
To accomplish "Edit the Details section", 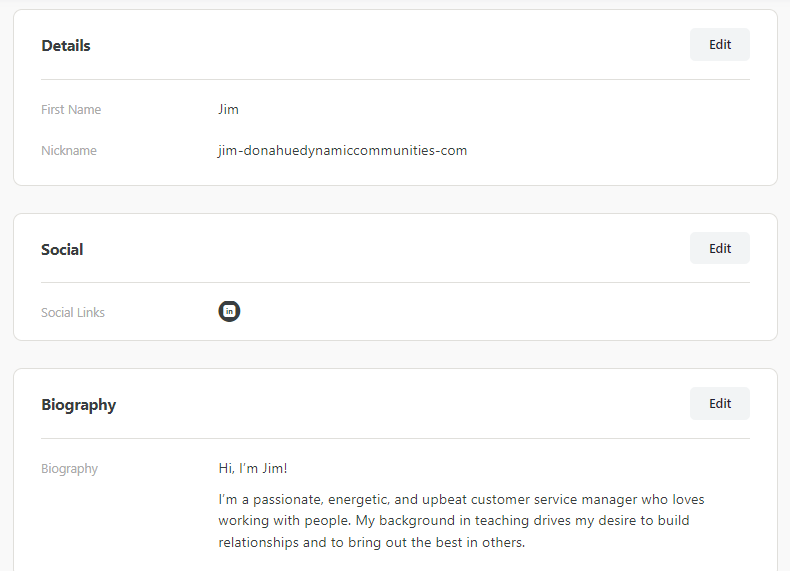I will coord(719,44).
